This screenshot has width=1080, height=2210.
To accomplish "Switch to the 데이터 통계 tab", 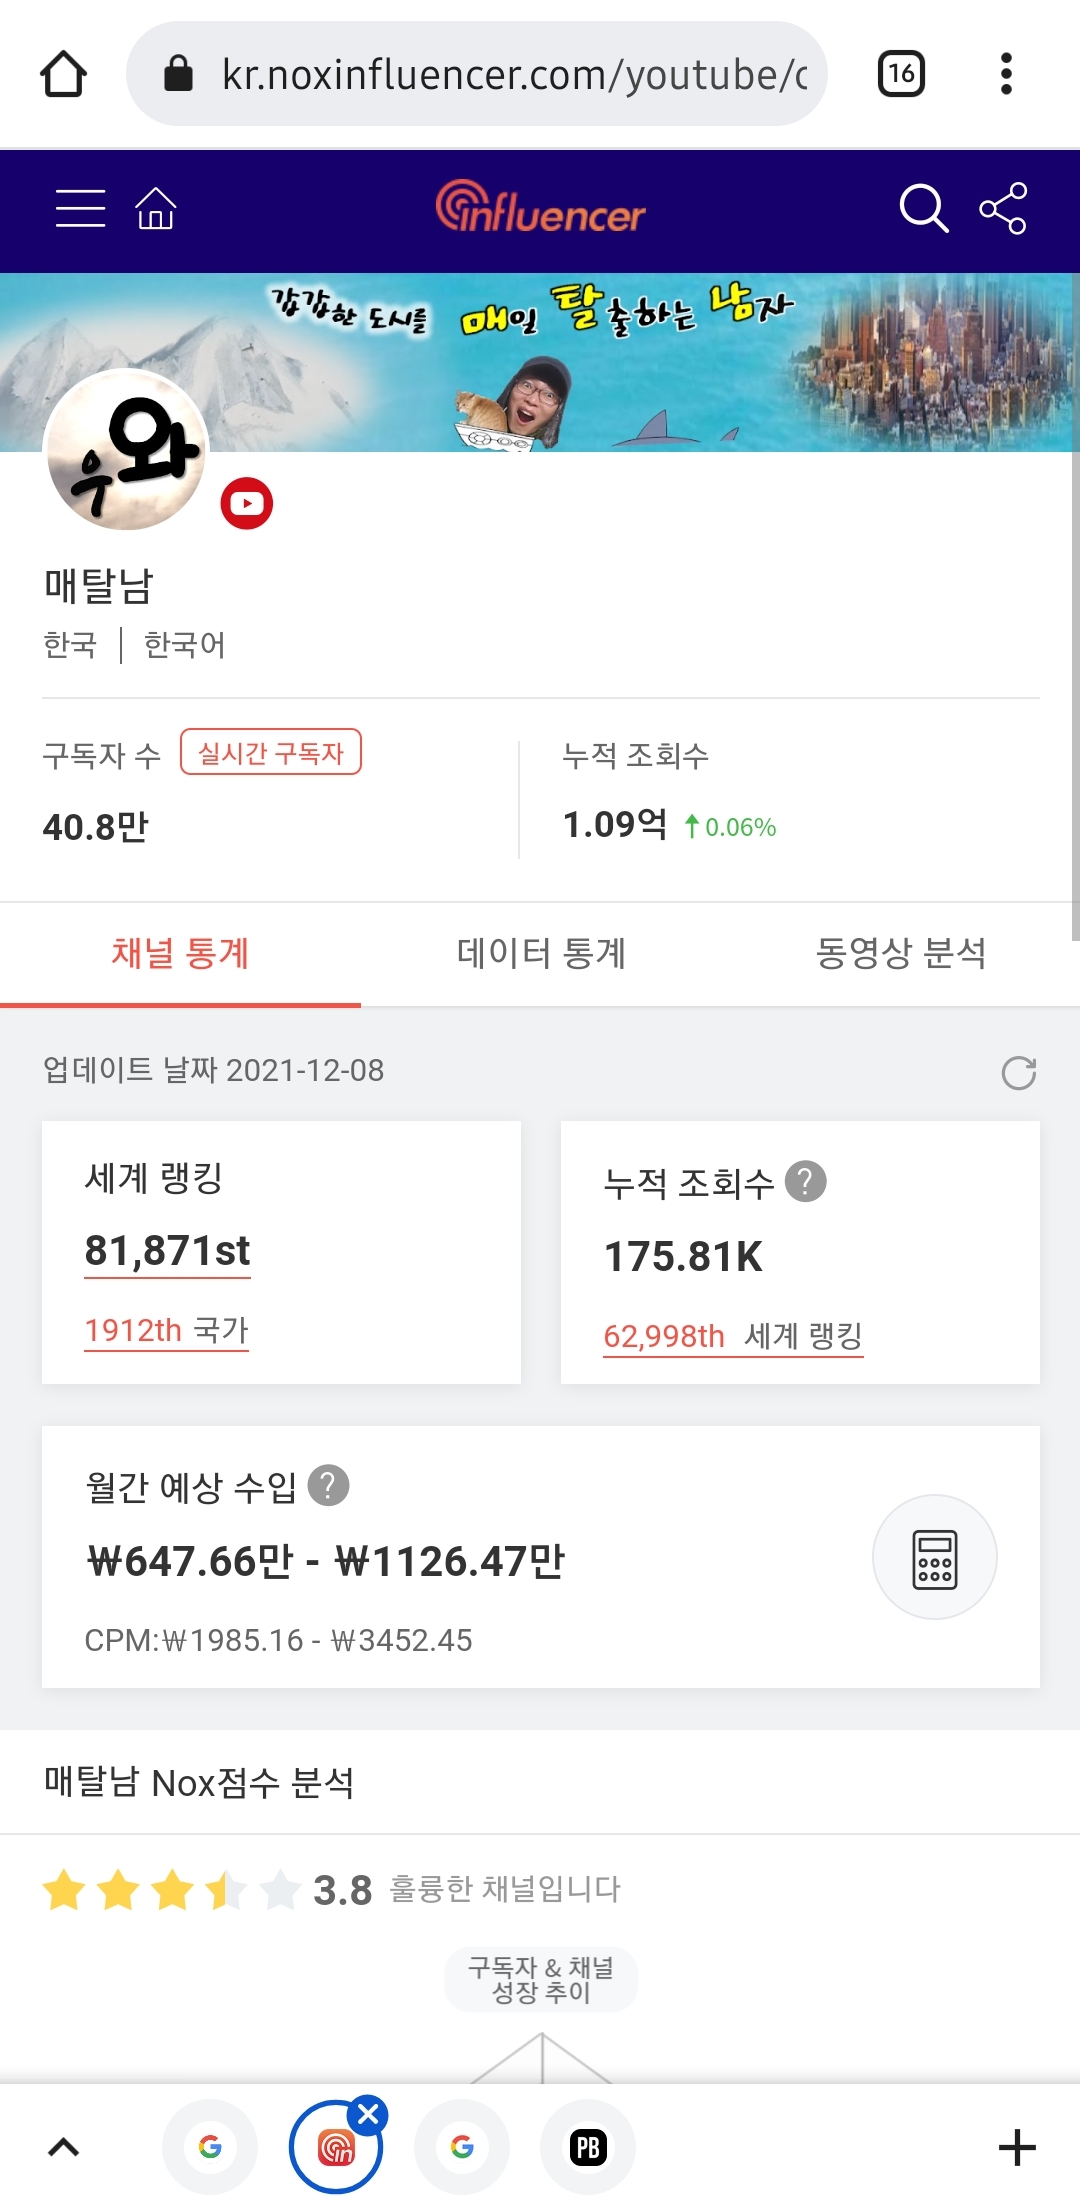I will coord(541,953).
